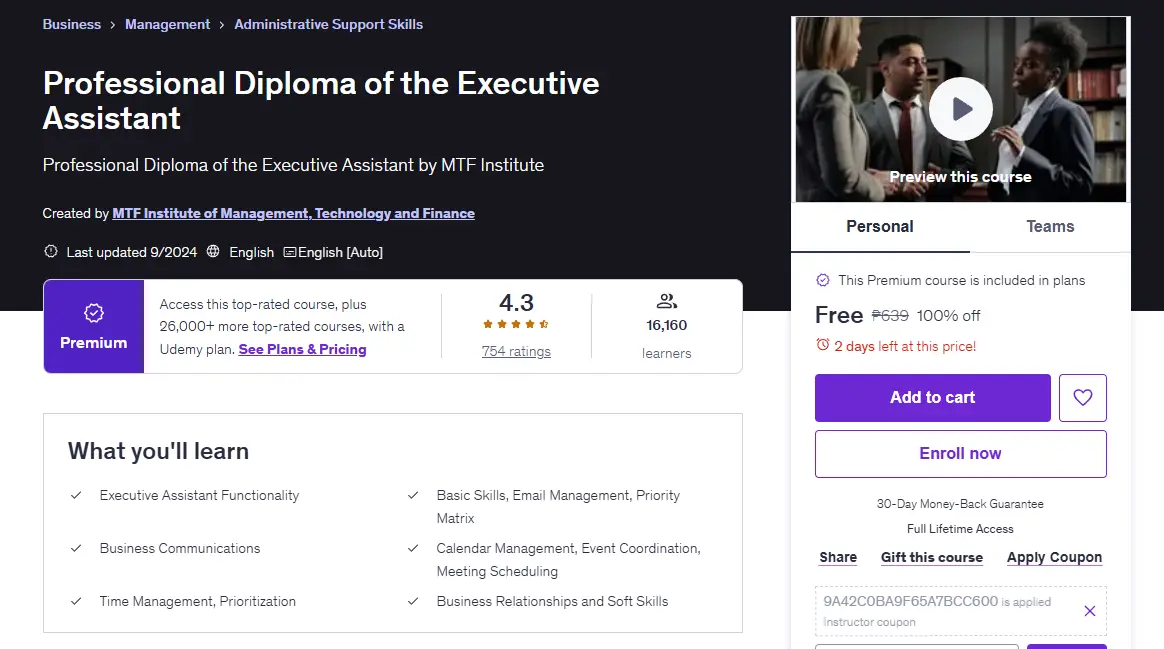
Task: Switch to the Teams tab
Action: 1050,226
